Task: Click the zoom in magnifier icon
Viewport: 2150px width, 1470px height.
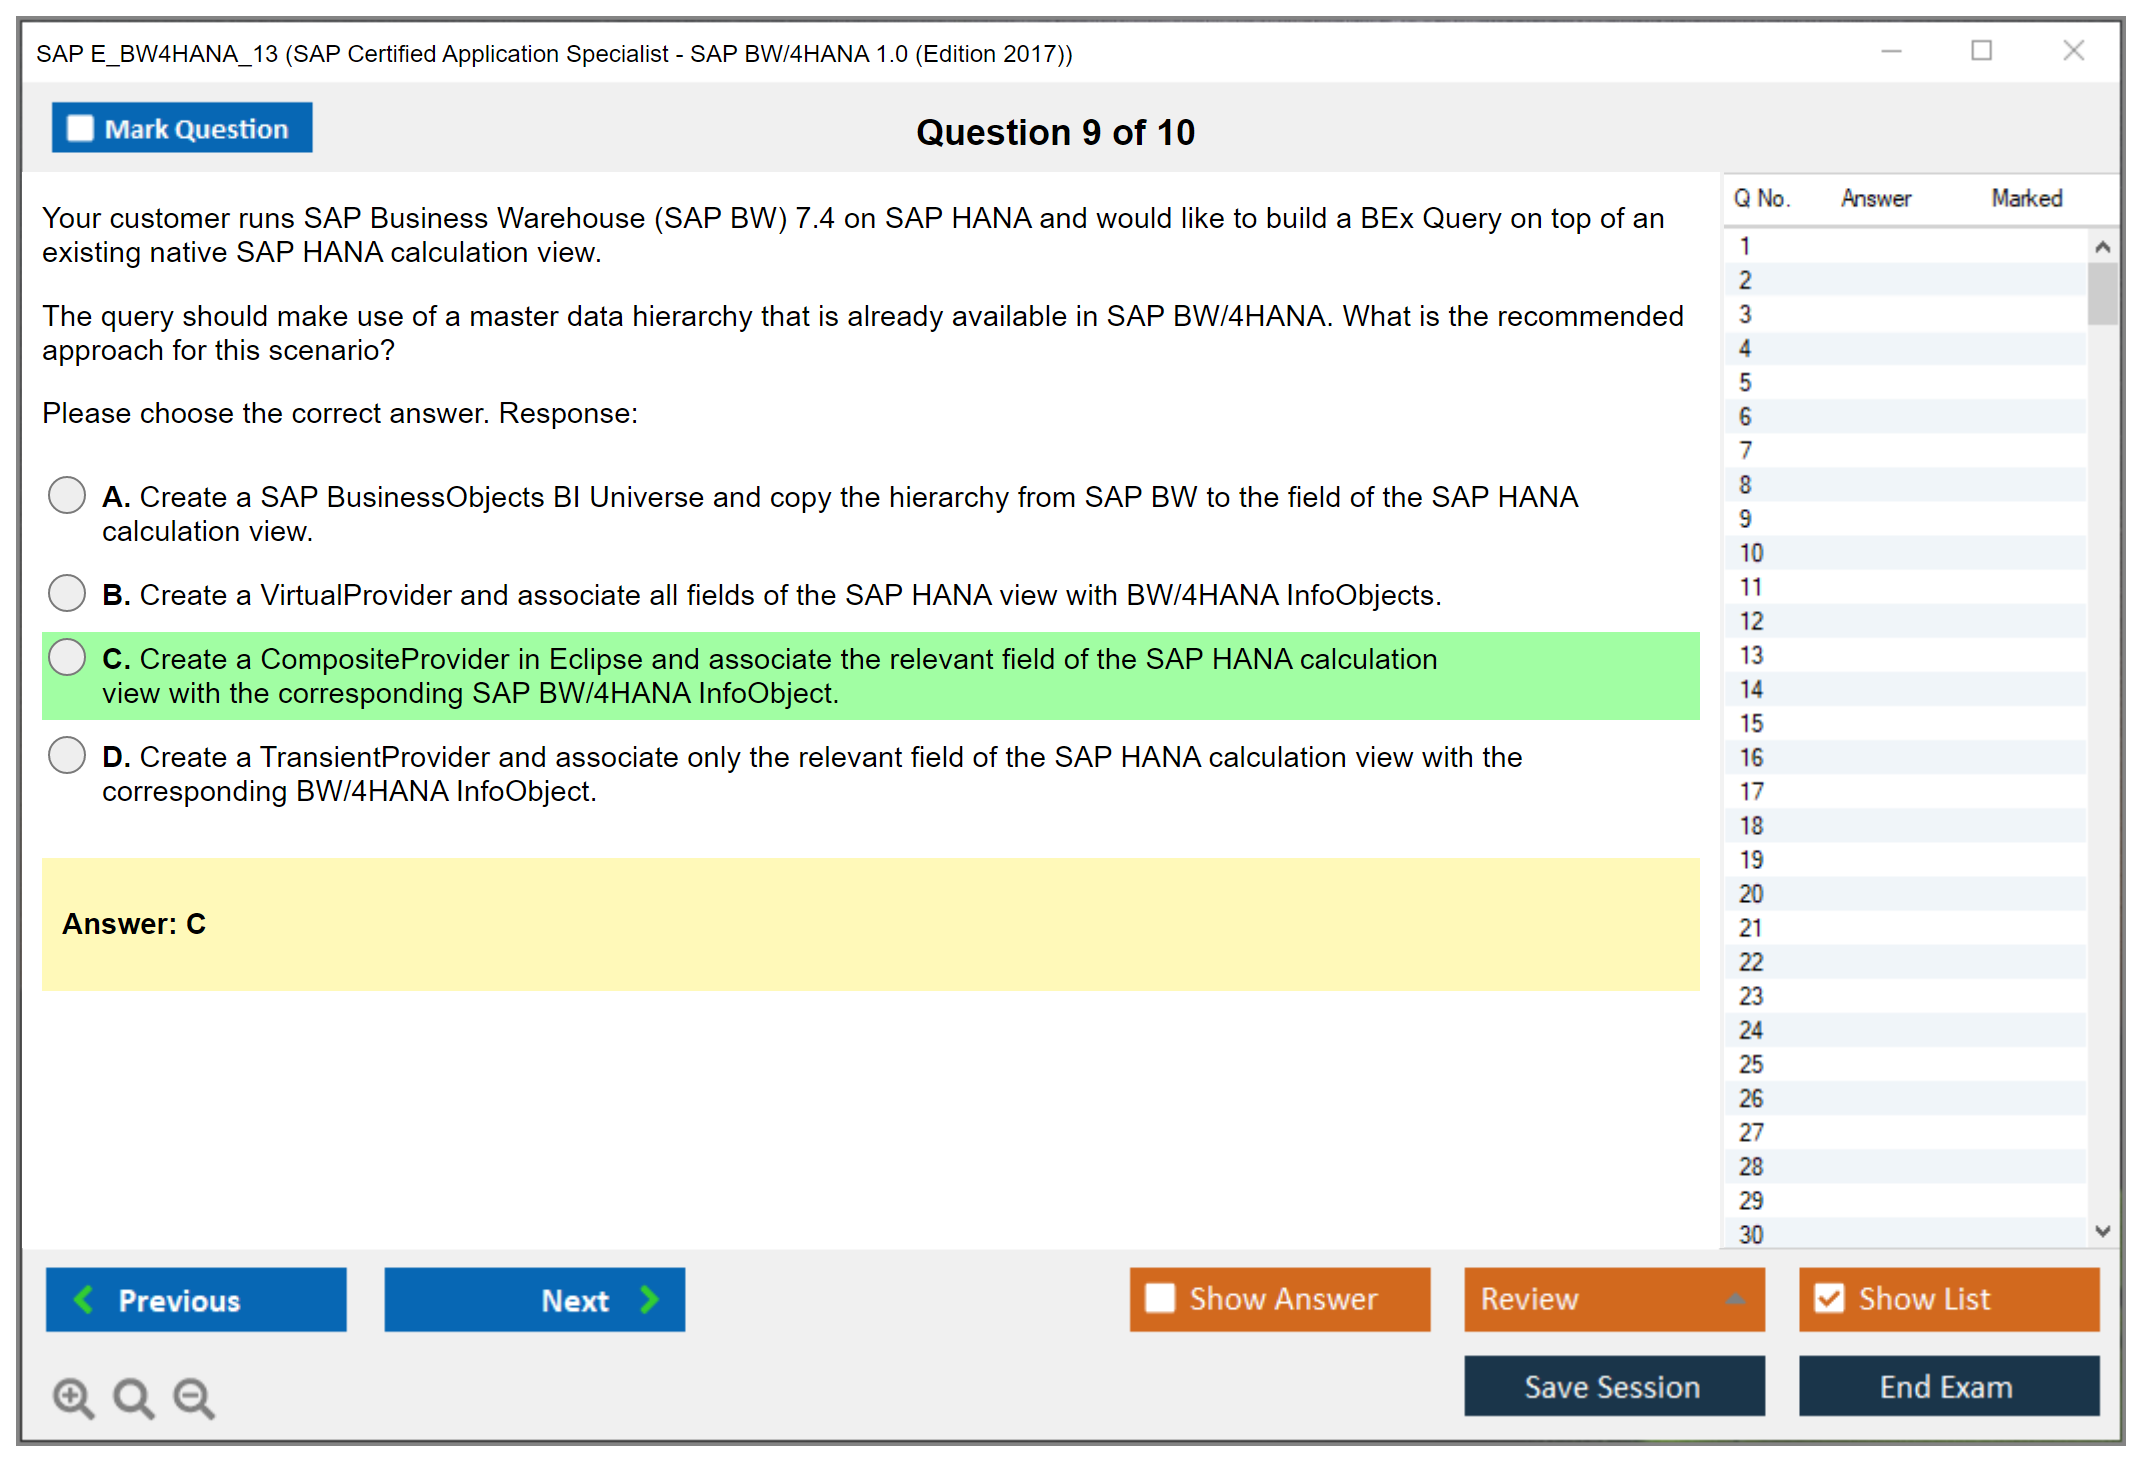Action: [73, 1397]
